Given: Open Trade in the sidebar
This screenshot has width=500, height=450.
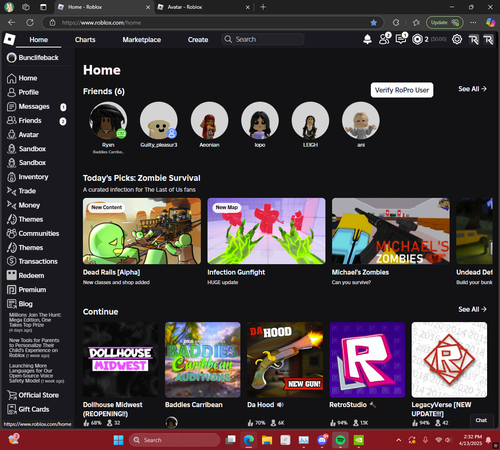Looking at the screenshot, I should point(21,191).
